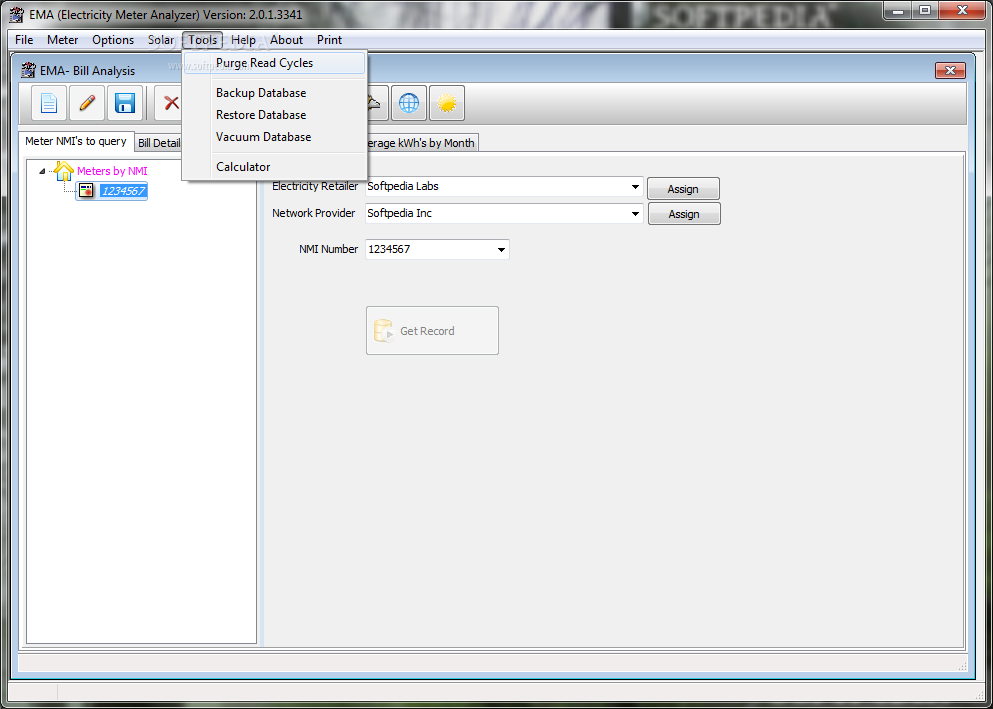Choose Purge Read Cycles from Tools menu
Screen dimensions: 993x709
(274, 63)
